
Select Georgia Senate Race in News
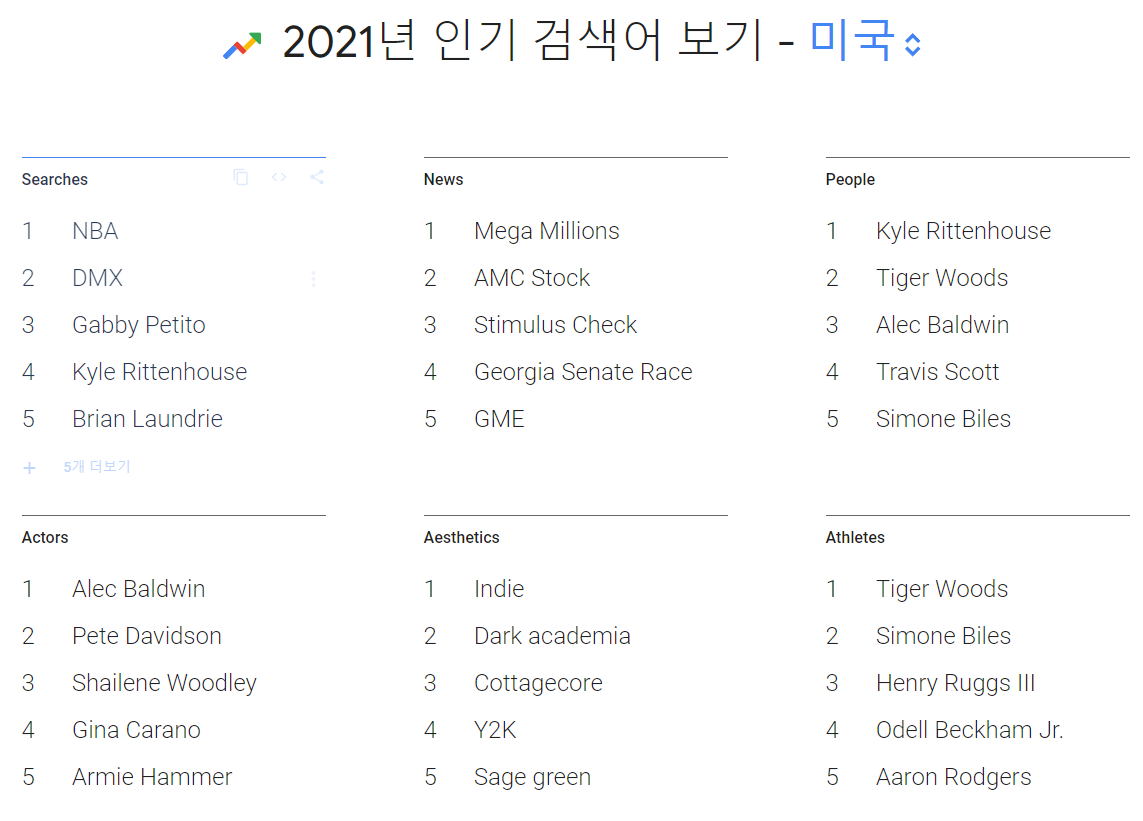(x=583, y=372)
